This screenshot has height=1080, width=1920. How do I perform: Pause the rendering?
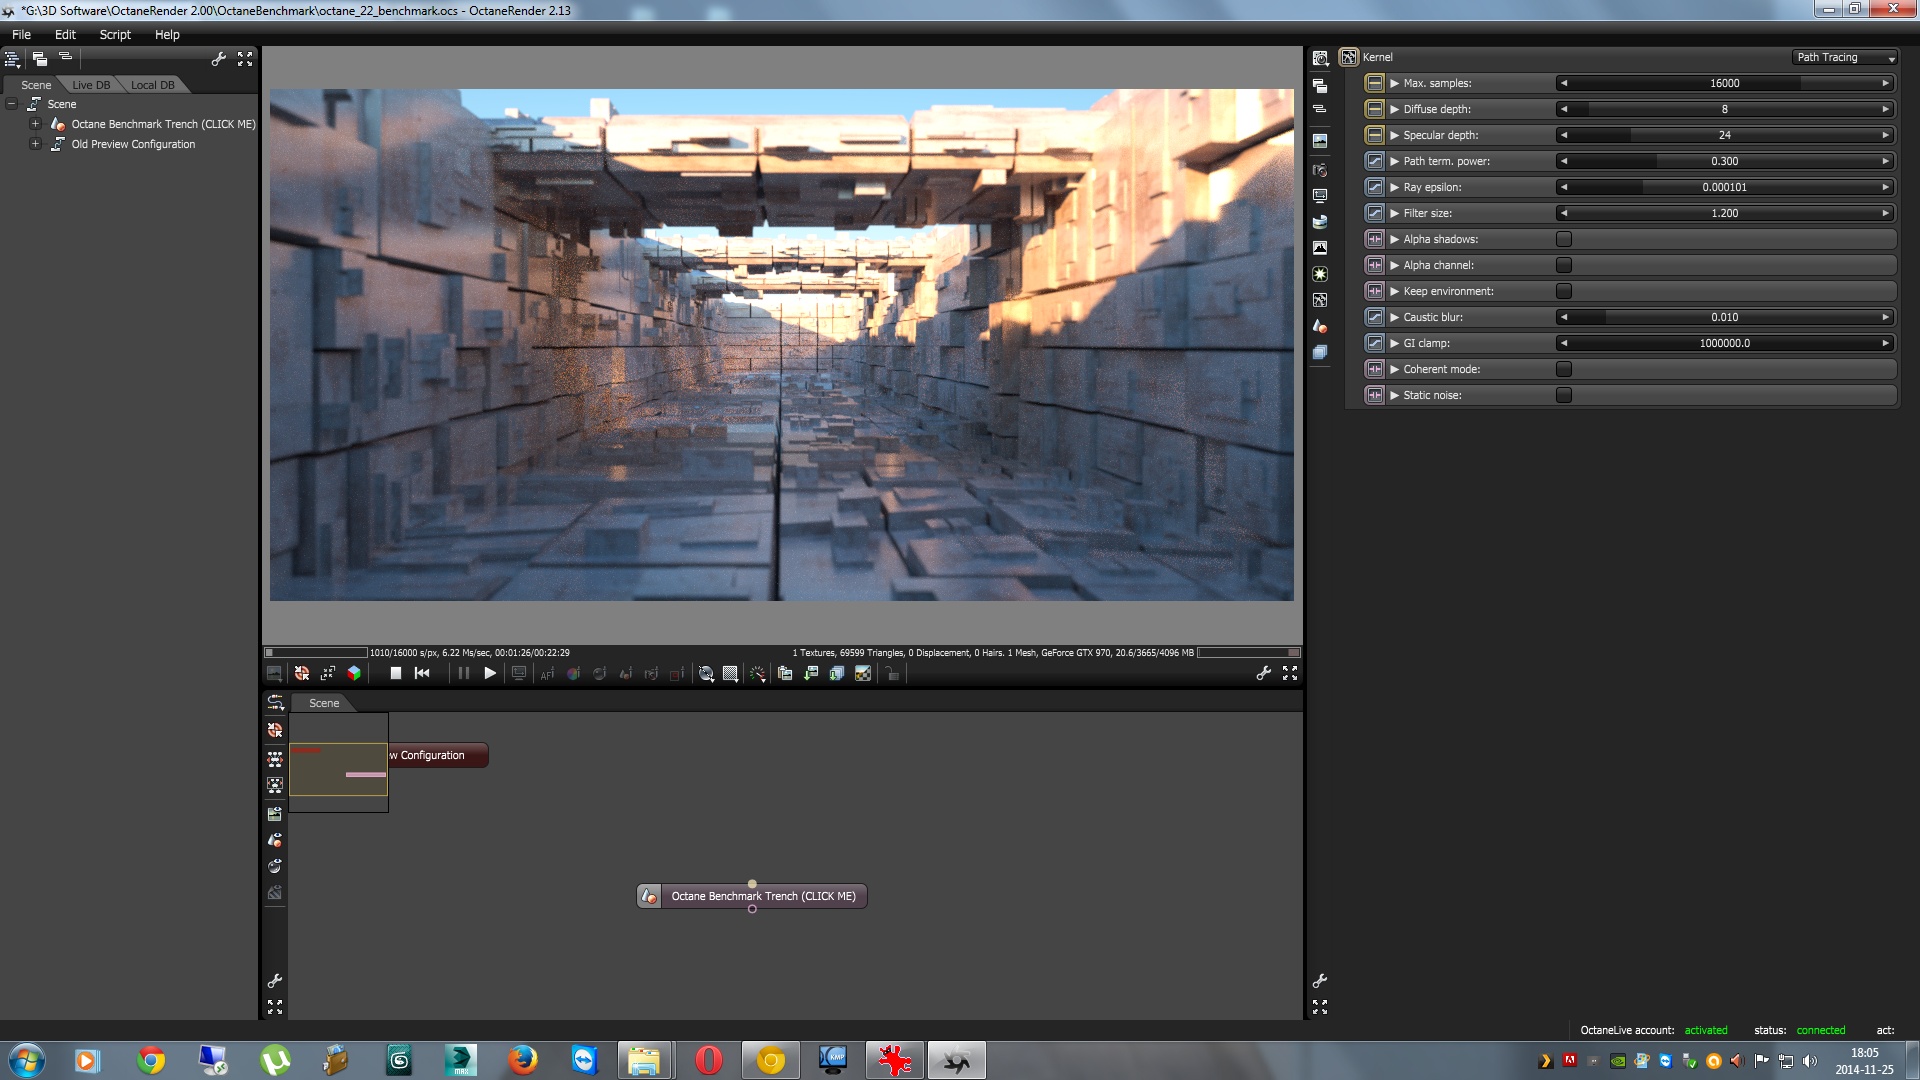tap(464, 673)
